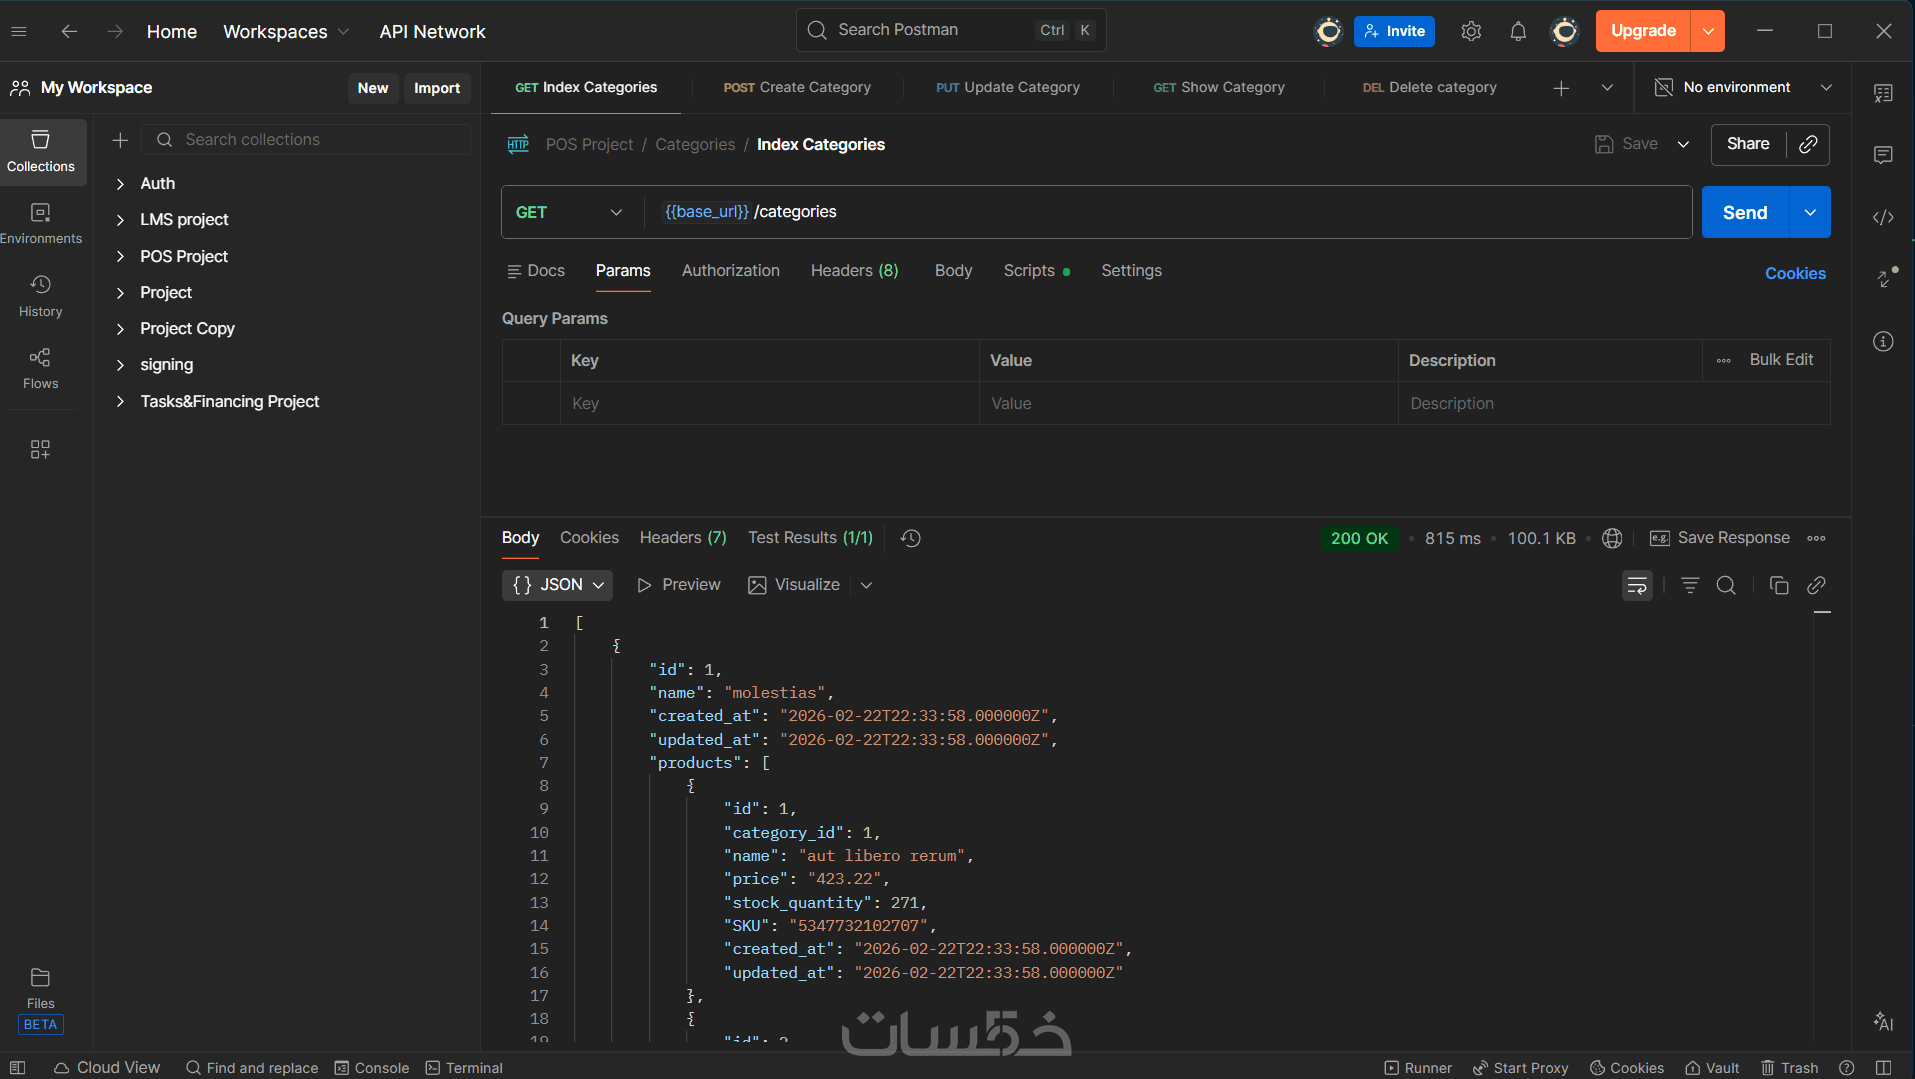Toggle the two-pane layout view icon
This screenshot has height=1079, width=1915.
[1883, 1068]
